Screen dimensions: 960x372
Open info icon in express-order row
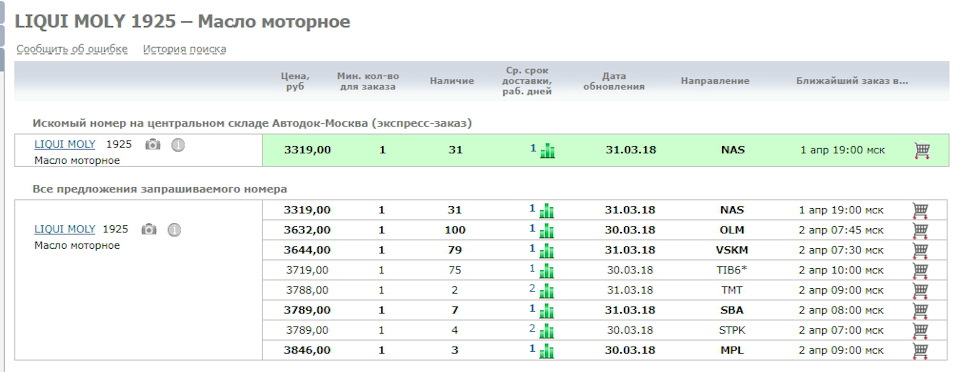click(x=178, y=145)
